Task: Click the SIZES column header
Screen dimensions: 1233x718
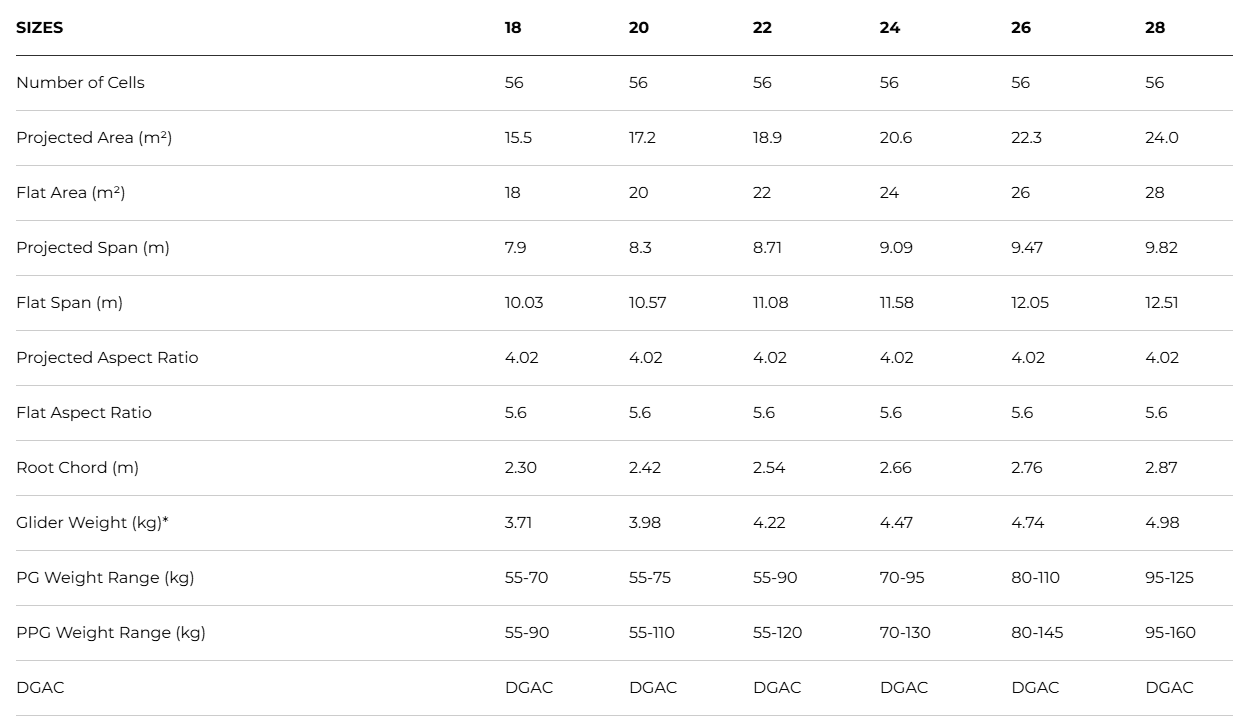Action: click(x=39, y=28)
